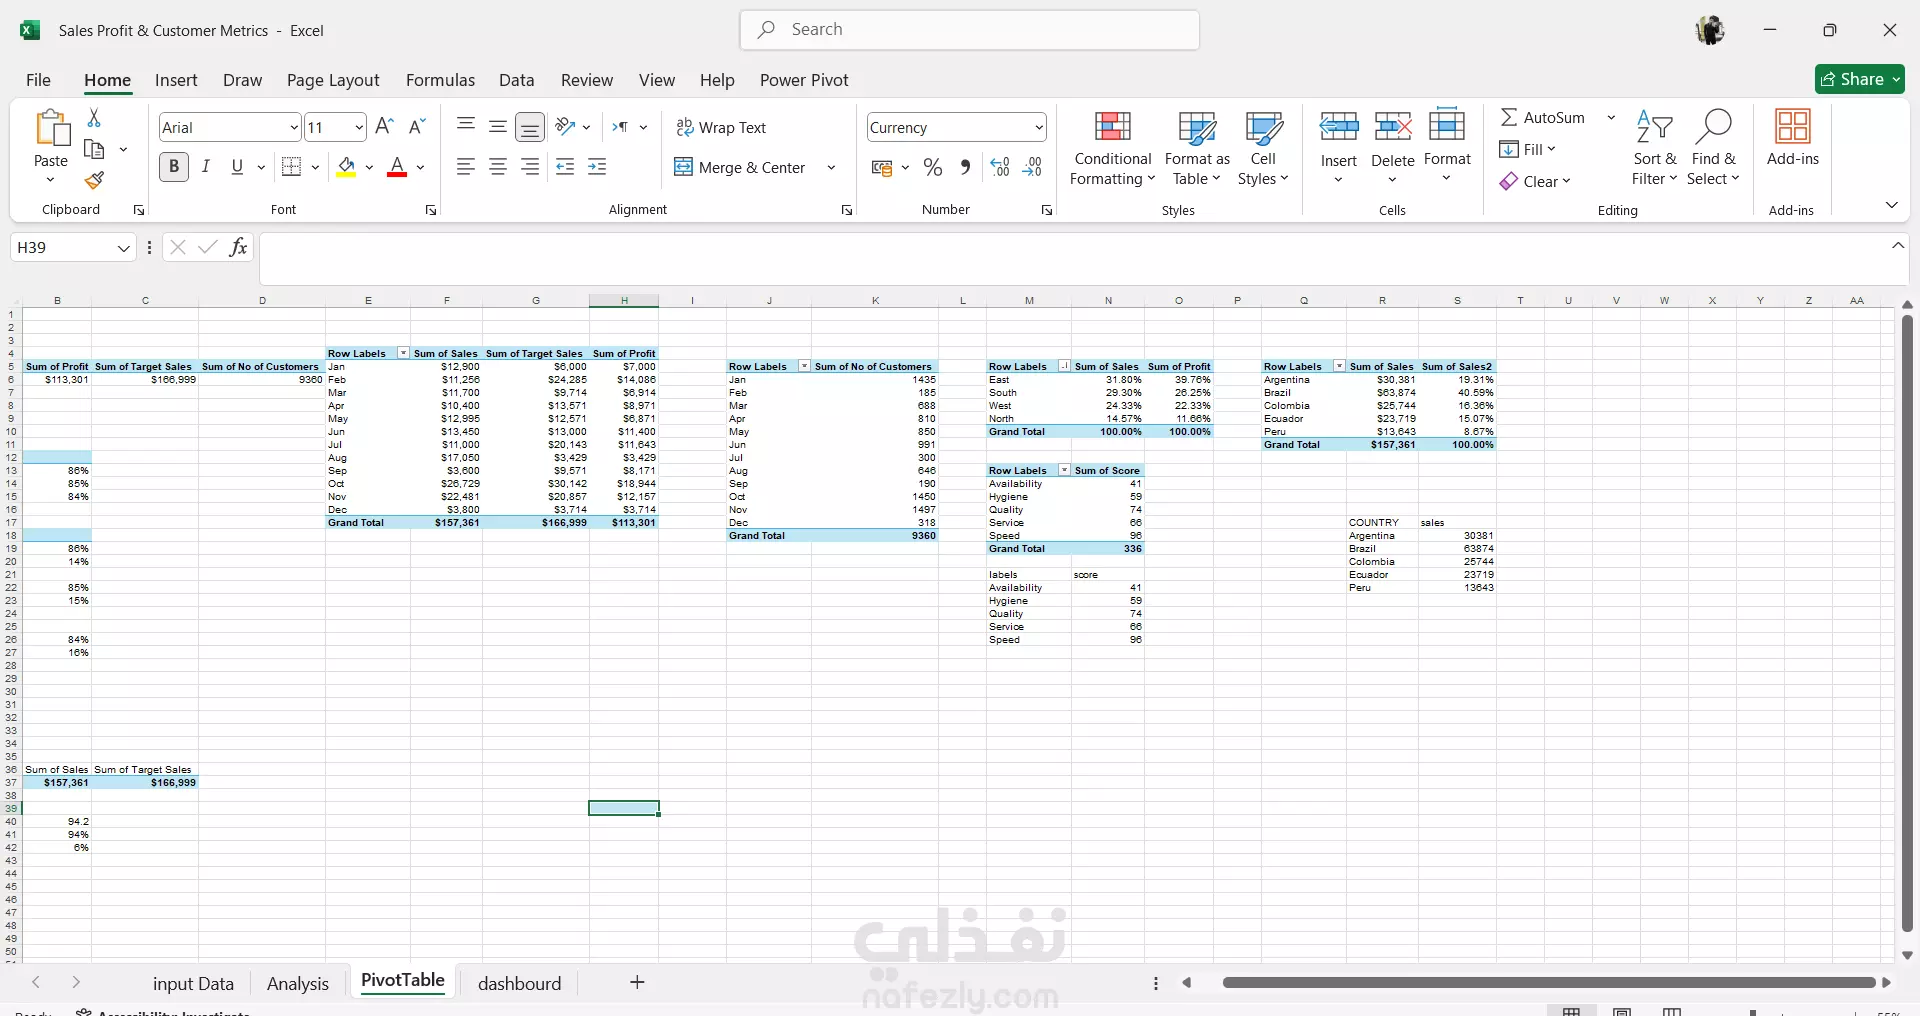Select Middle Align icon
The image size is (1920, 1016).
coord(498,127)
